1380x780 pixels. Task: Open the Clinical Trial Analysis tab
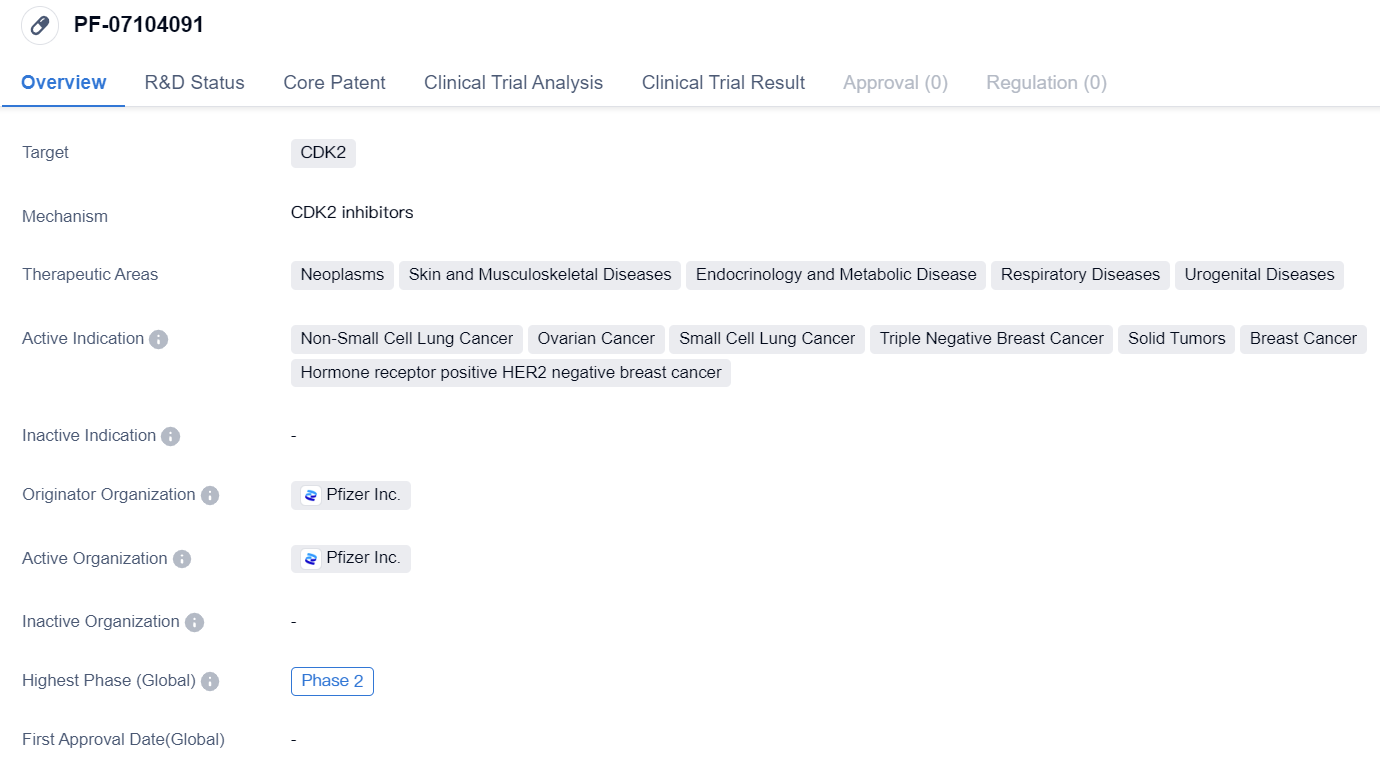click(x=513, y=83)
